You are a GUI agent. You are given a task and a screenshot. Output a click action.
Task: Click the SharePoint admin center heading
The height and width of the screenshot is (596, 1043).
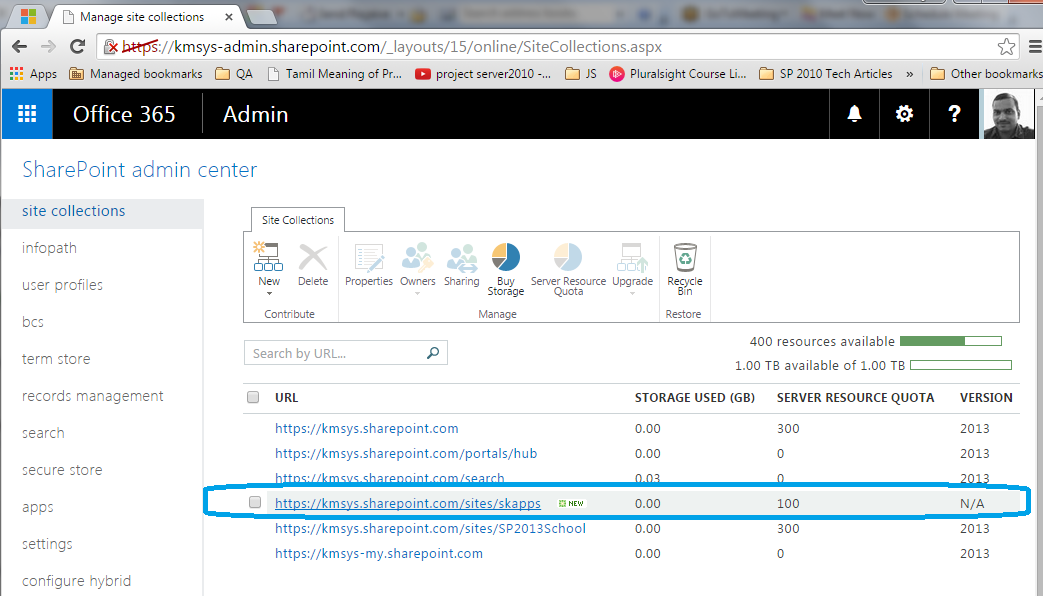click(x=140, y=170)
